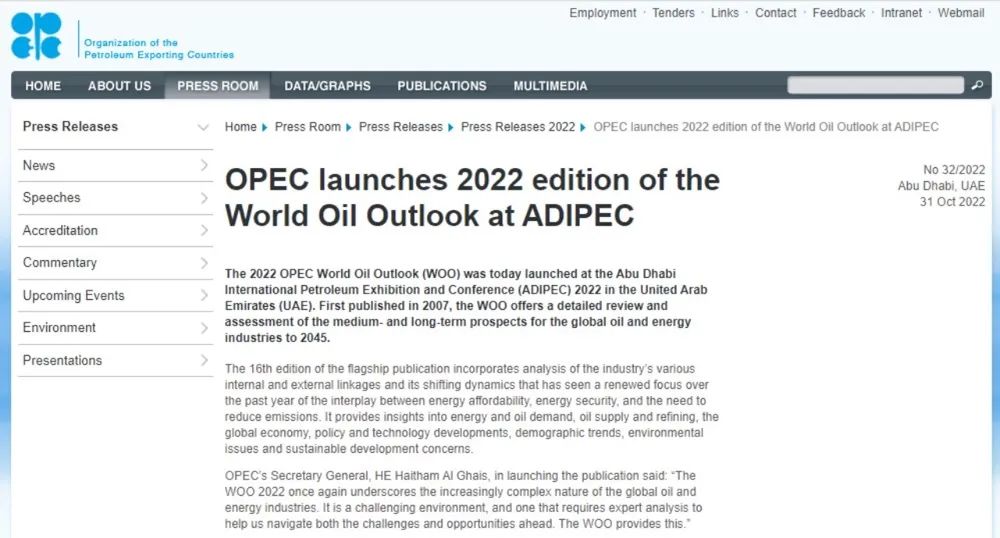Image resolution: width=1000 pixels, height=538 pixels.
Task: Open the MULTIMEDIA menu
Action: point(550,86)
